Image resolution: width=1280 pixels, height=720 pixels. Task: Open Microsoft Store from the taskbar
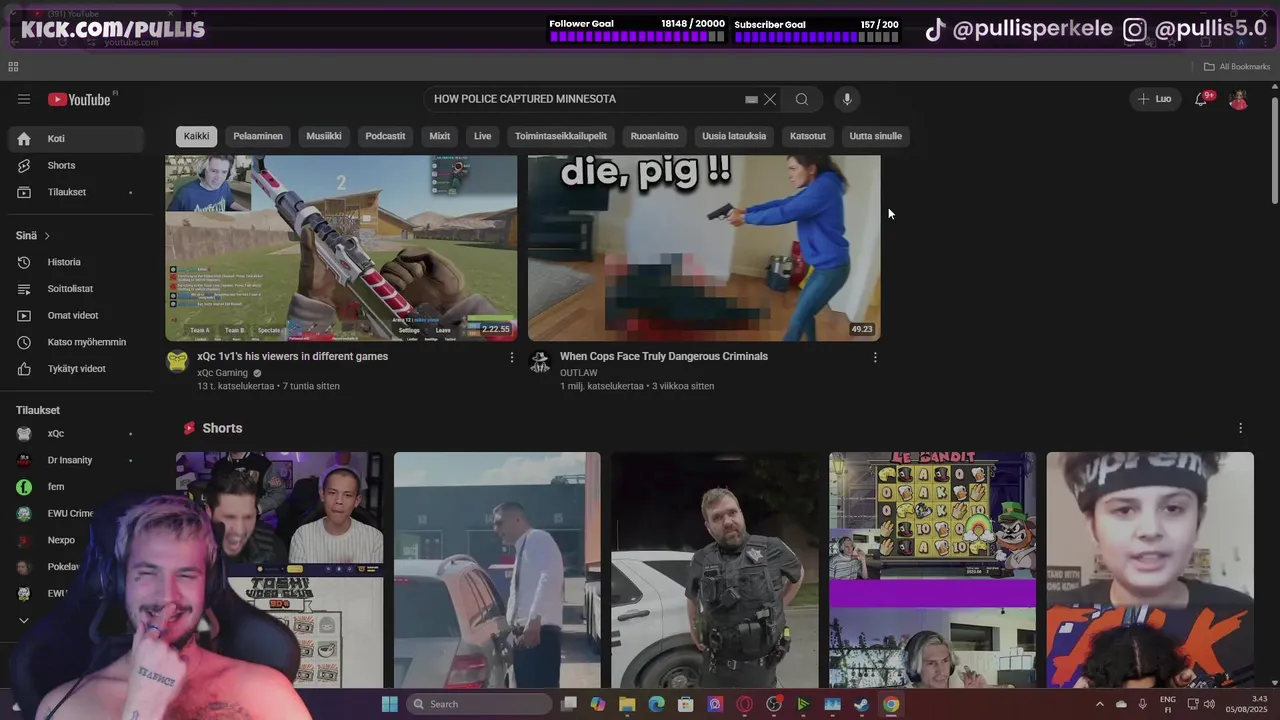pyautogui.click(x=685, y=704)
